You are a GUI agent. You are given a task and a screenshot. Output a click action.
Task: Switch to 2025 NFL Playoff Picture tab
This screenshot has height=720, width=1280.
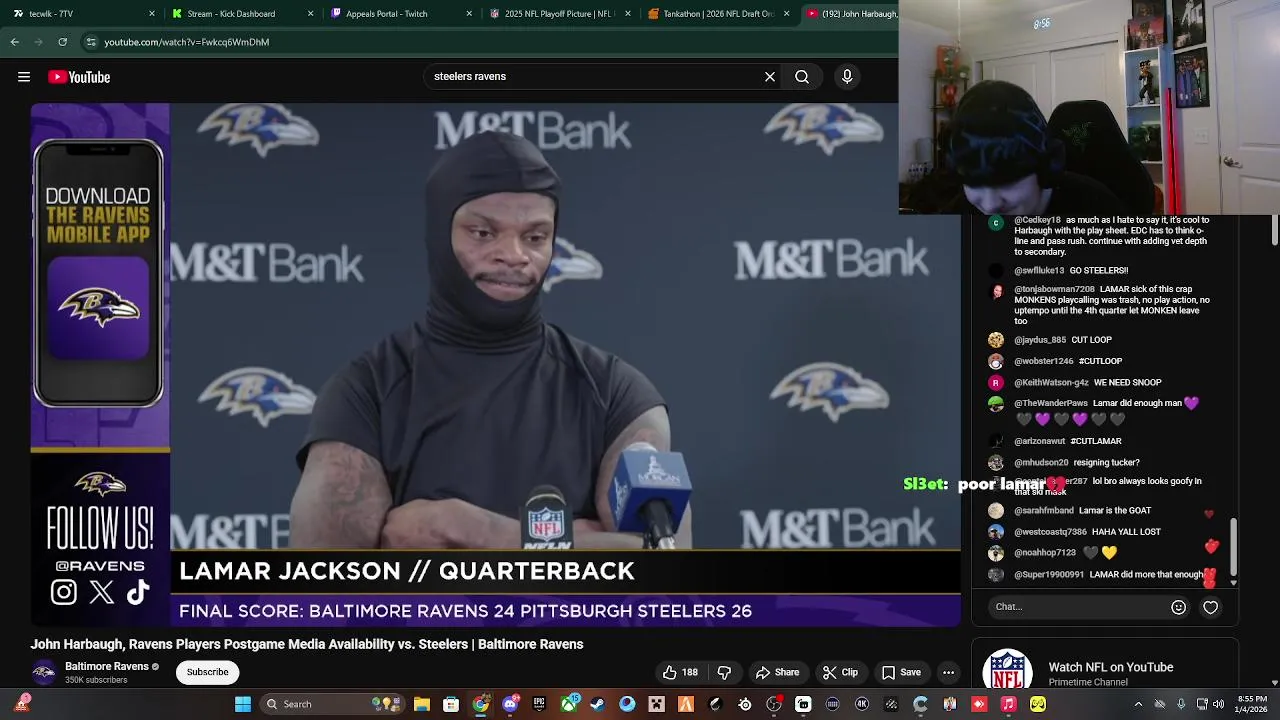pyautogui.click(x=558, y=14)
